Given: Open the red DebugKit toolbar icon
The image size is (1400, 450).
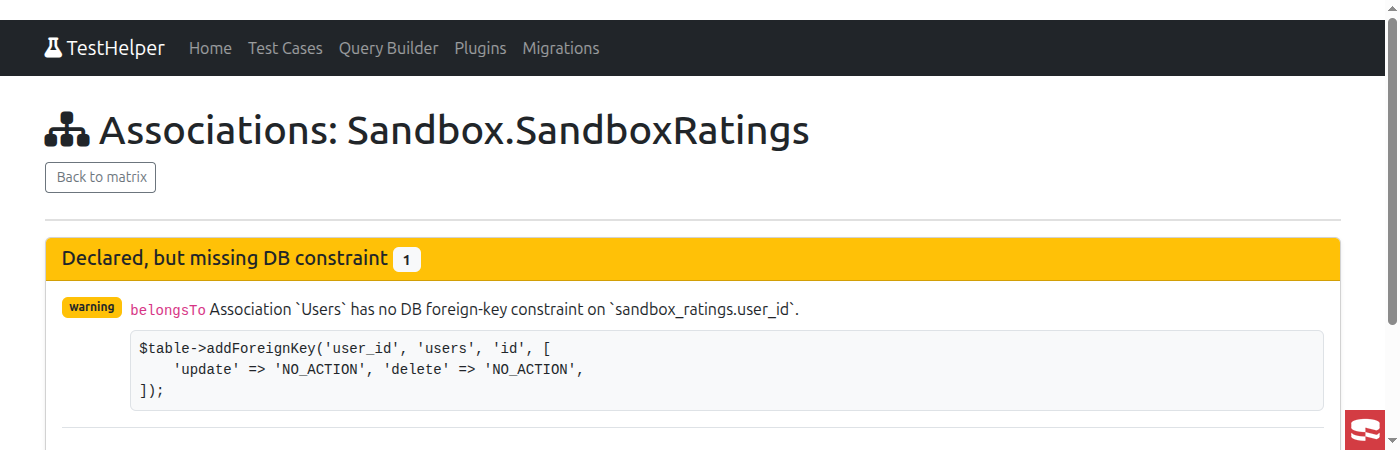Looking at the screenshot, I should click(1365, 430).
